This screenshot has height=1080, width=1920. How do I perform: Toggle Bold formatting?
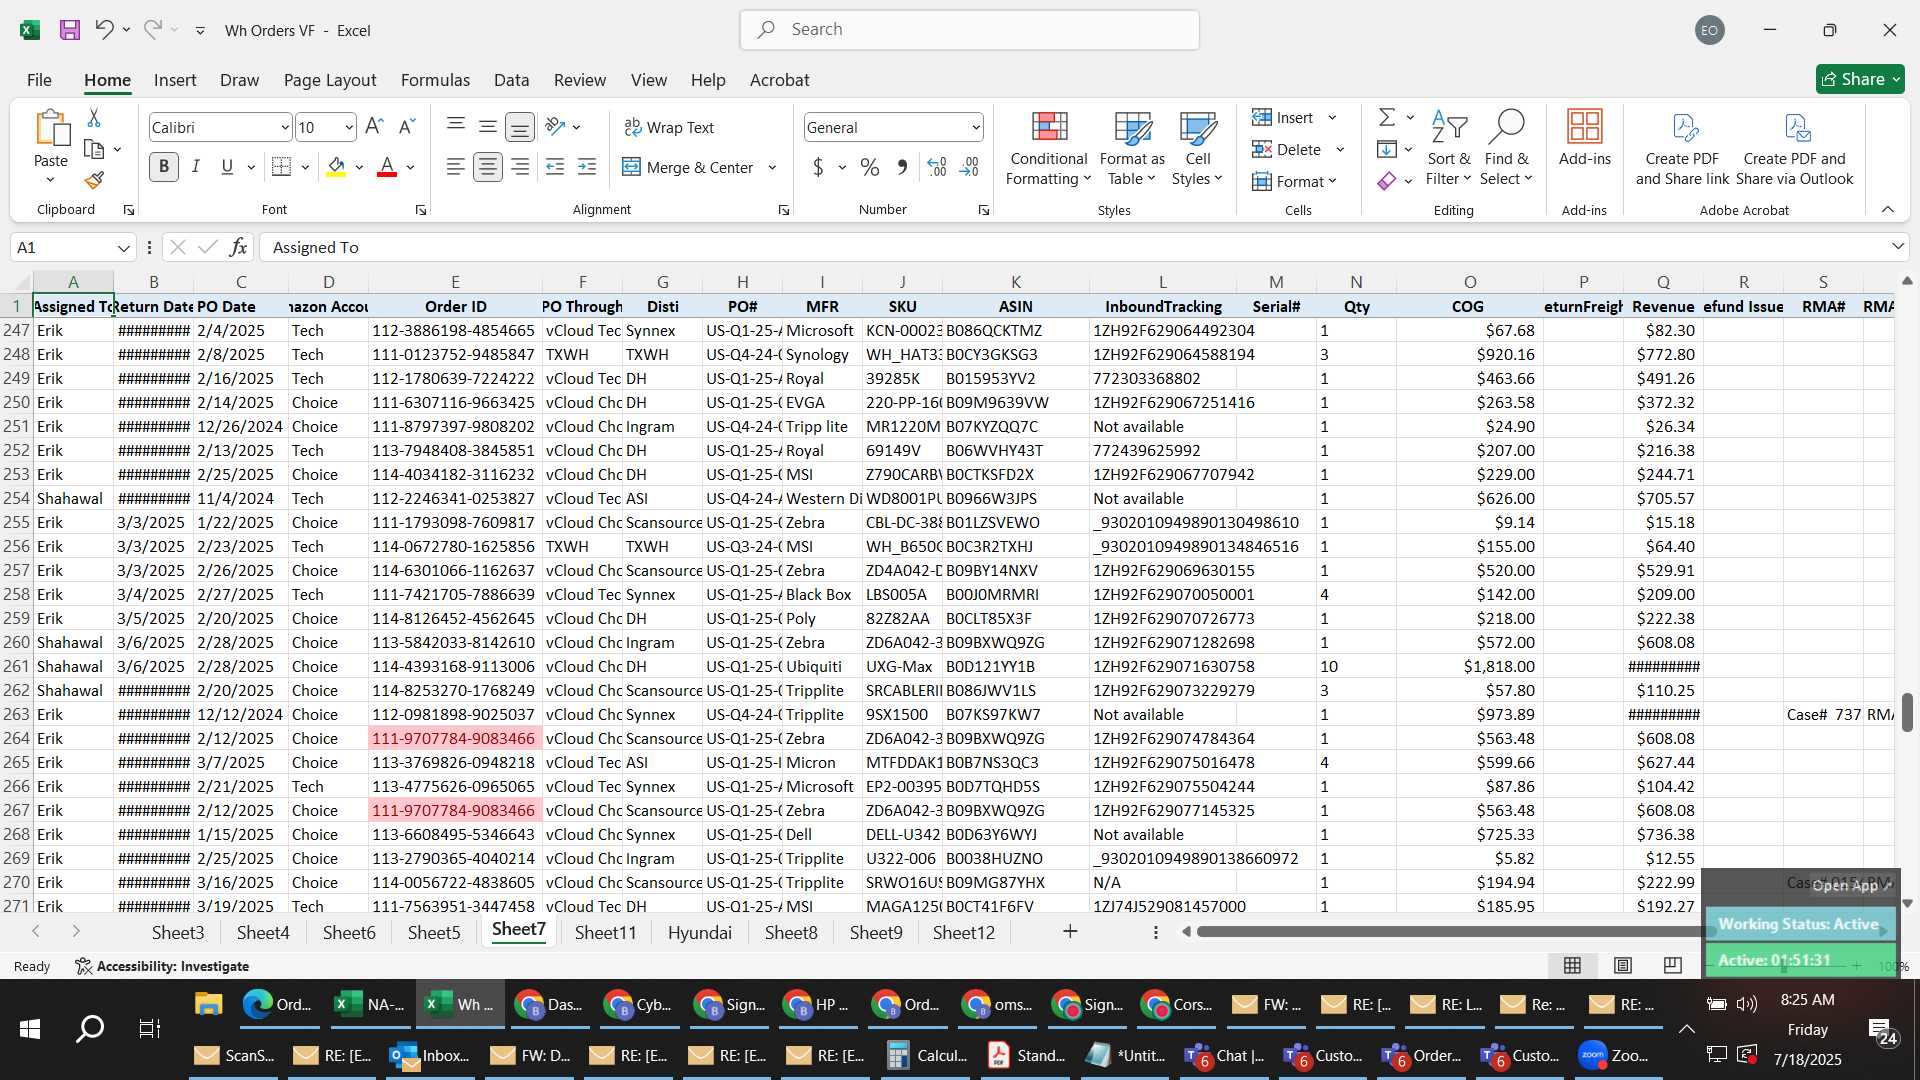(164, 167)
